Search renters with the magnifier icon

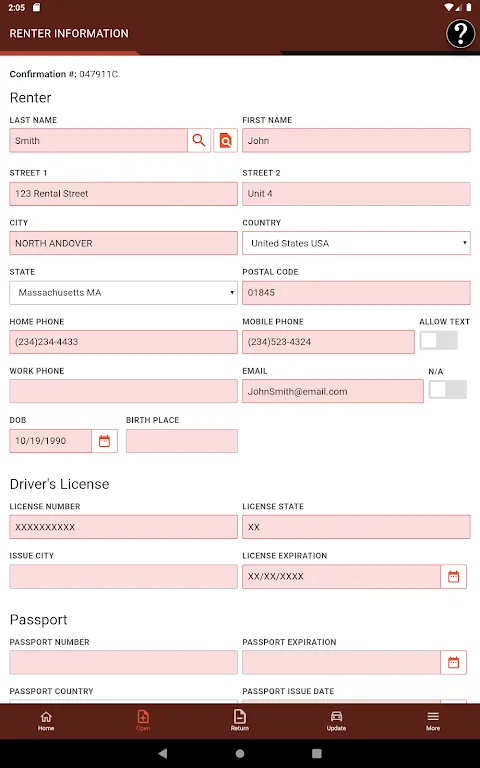(x=199, y=141)
